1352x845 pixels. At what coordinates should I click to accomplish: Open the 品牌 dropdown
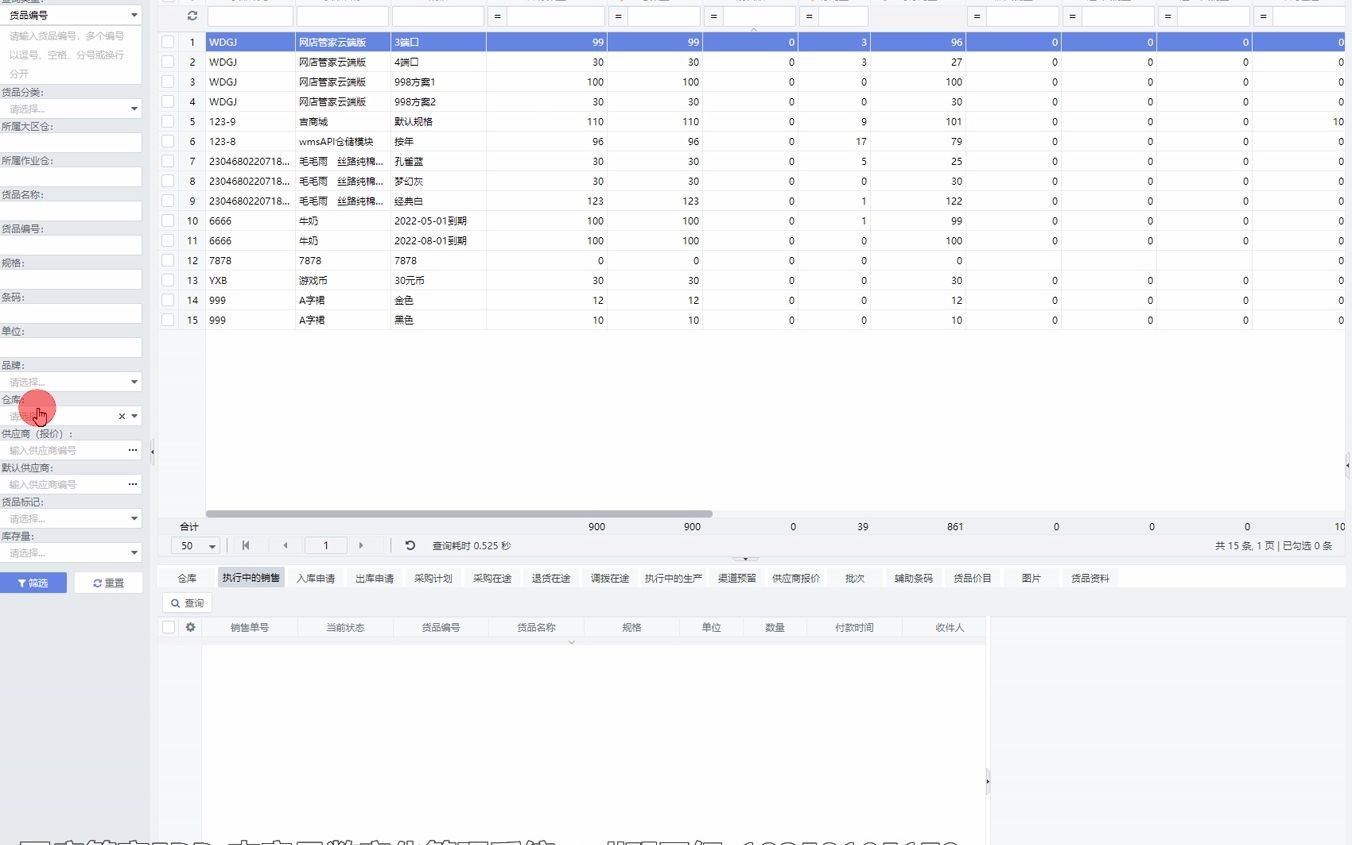[71, 382]
